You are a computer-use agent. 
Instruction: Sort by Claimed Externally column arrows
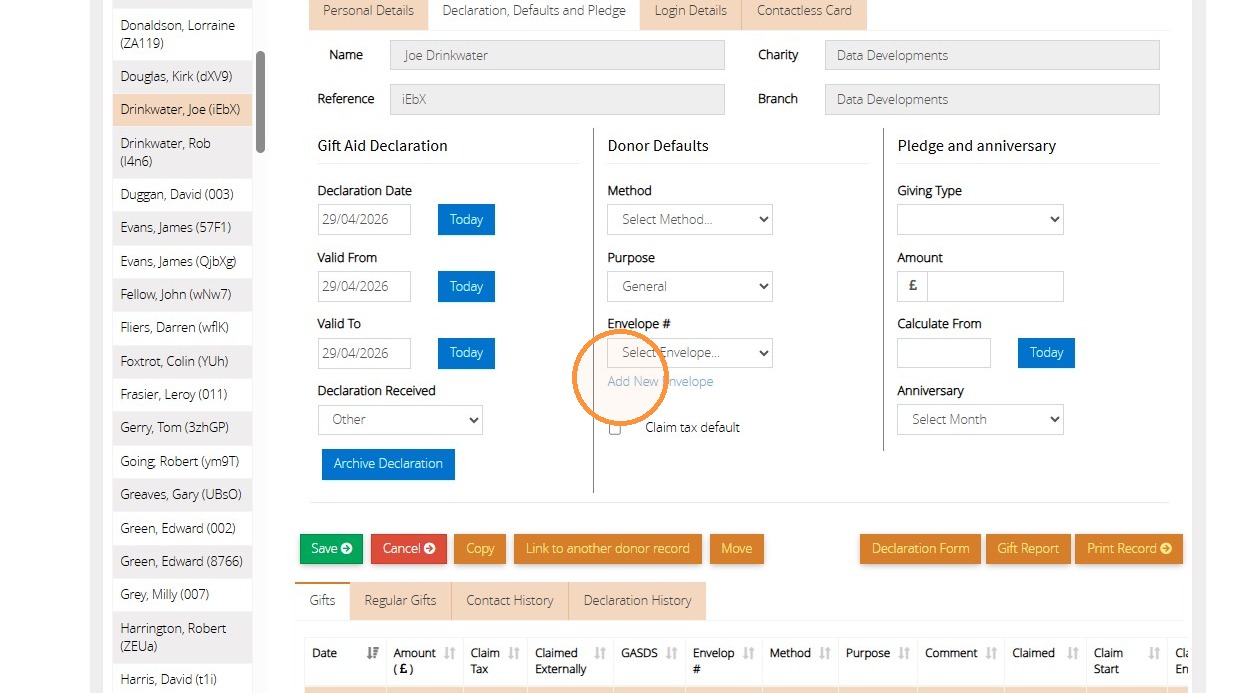tap(600, 653)
